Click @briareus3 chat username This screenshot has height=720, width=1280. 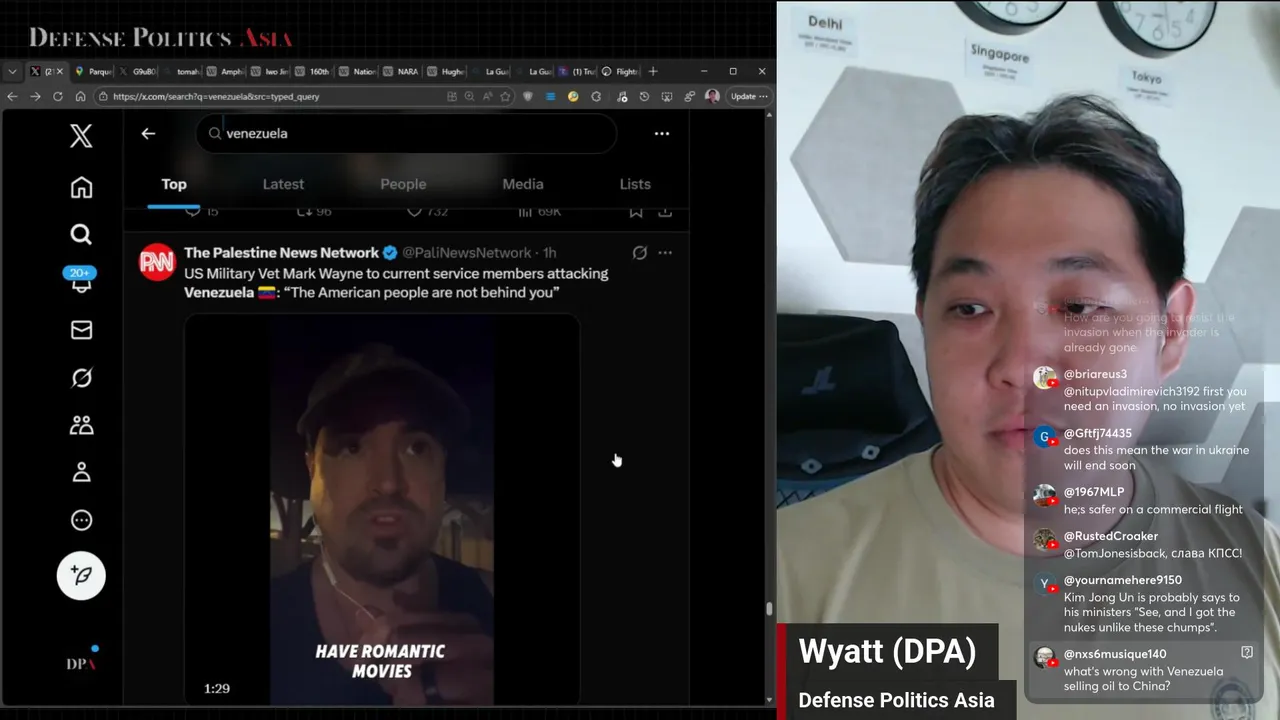click(1095, 374)
